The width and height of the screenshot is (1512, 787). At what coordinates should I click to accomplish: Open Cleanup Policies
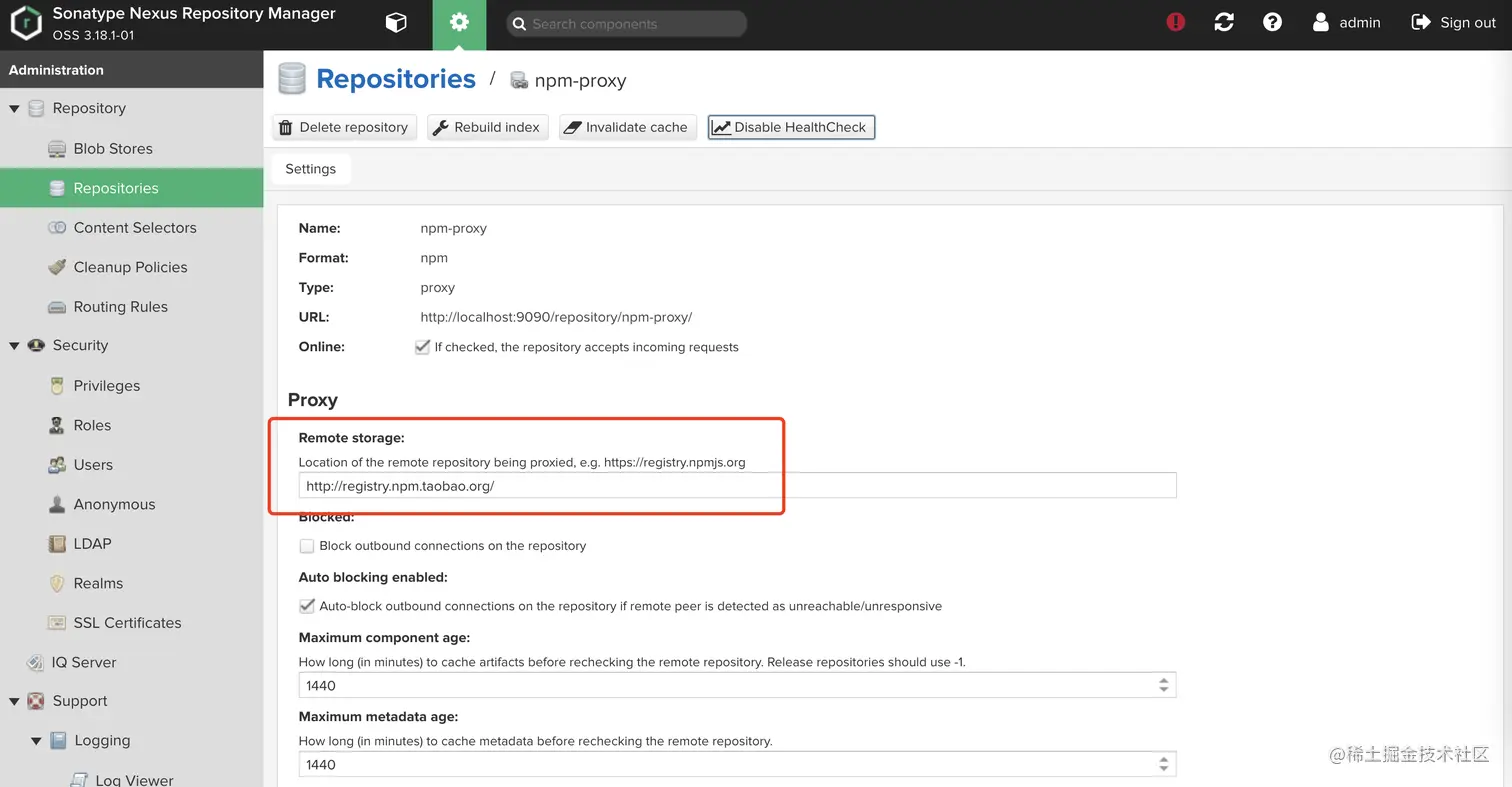pyautogui.click(x=130, y=267)
